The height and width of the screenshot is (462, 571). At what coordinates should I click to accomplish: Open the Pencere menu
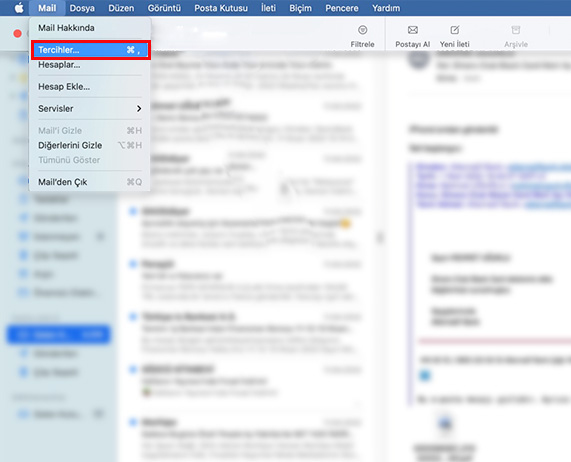coord(342,8)
